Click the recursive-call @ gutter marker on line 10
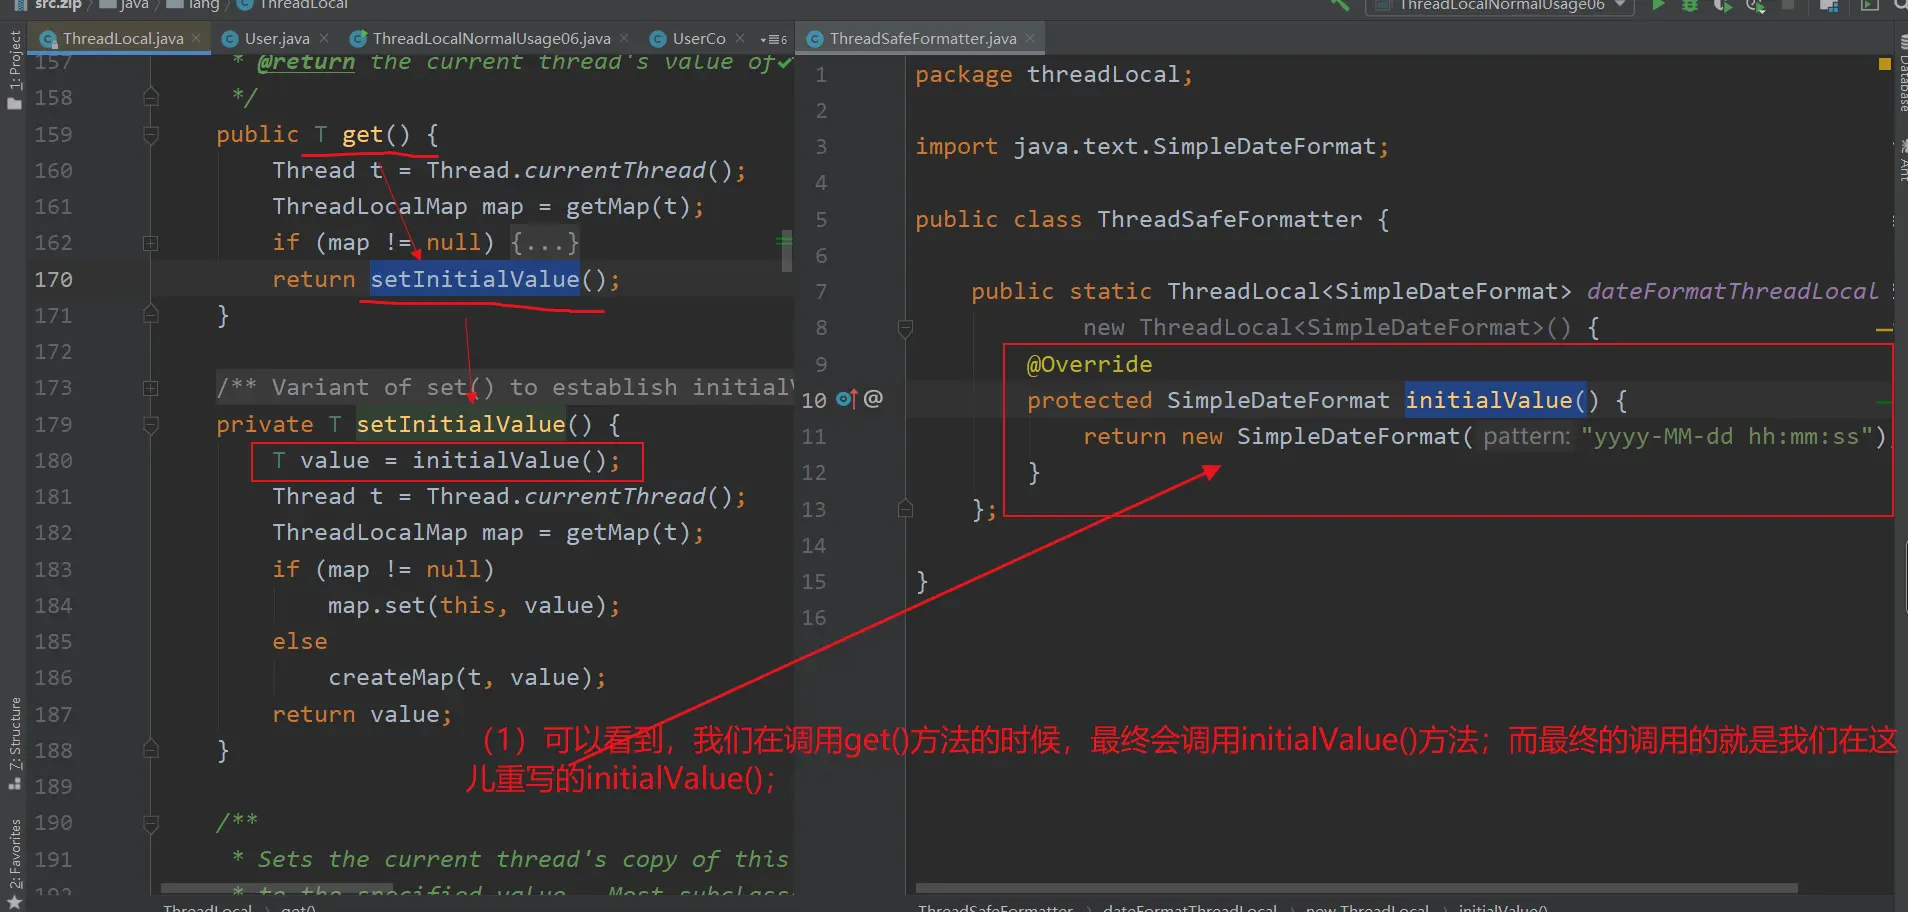Screen dimensions: 1908x912 [873, 399]
